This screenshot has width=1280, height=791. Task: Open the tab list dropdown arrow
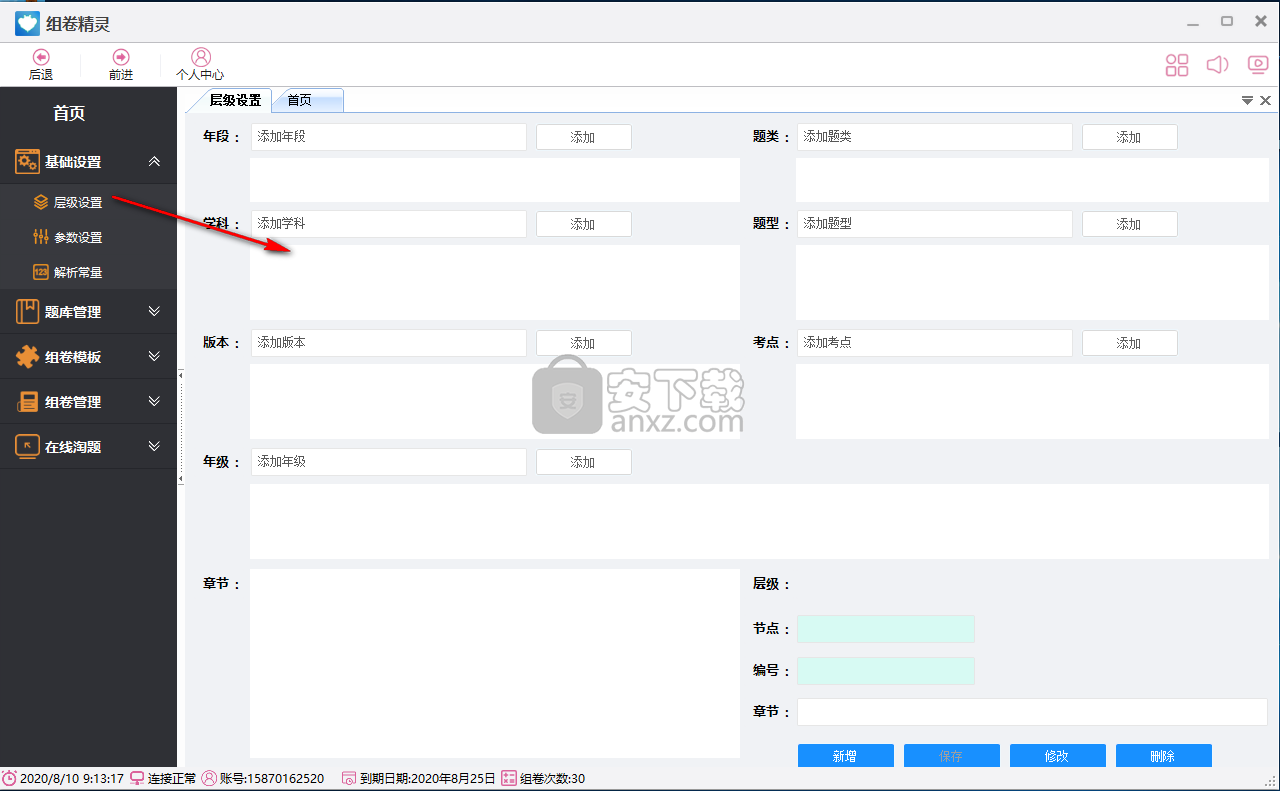tap(1248, 100)
